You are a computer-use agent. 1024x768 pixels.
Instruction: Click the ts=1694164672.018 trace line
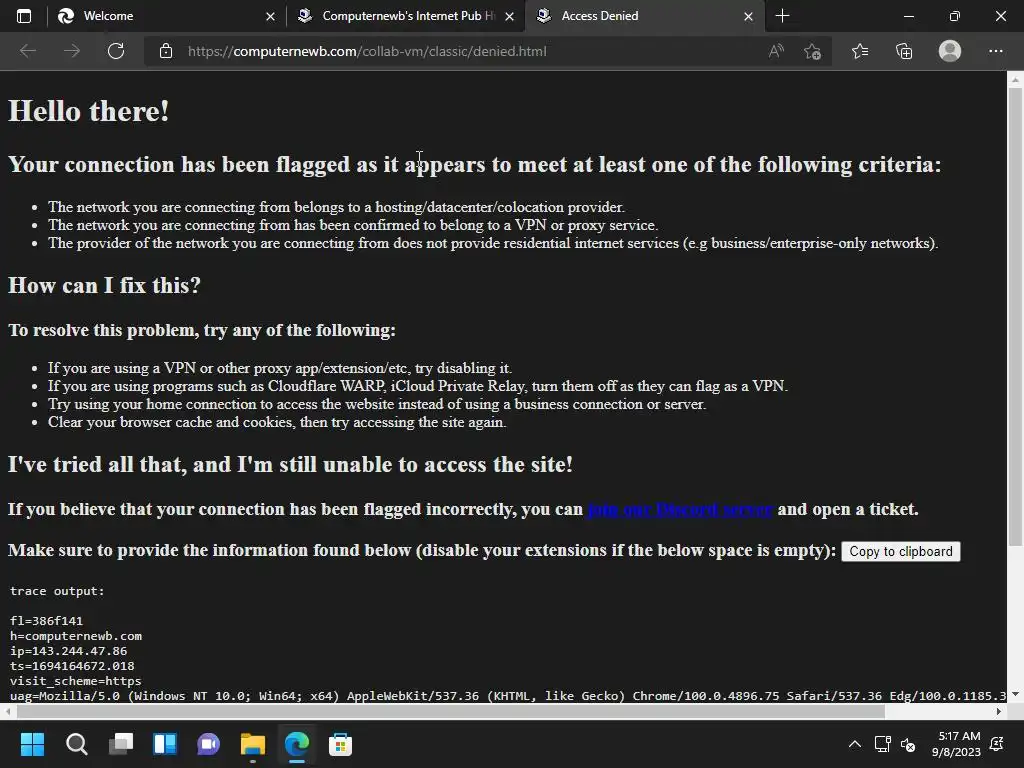coord(72,666)
